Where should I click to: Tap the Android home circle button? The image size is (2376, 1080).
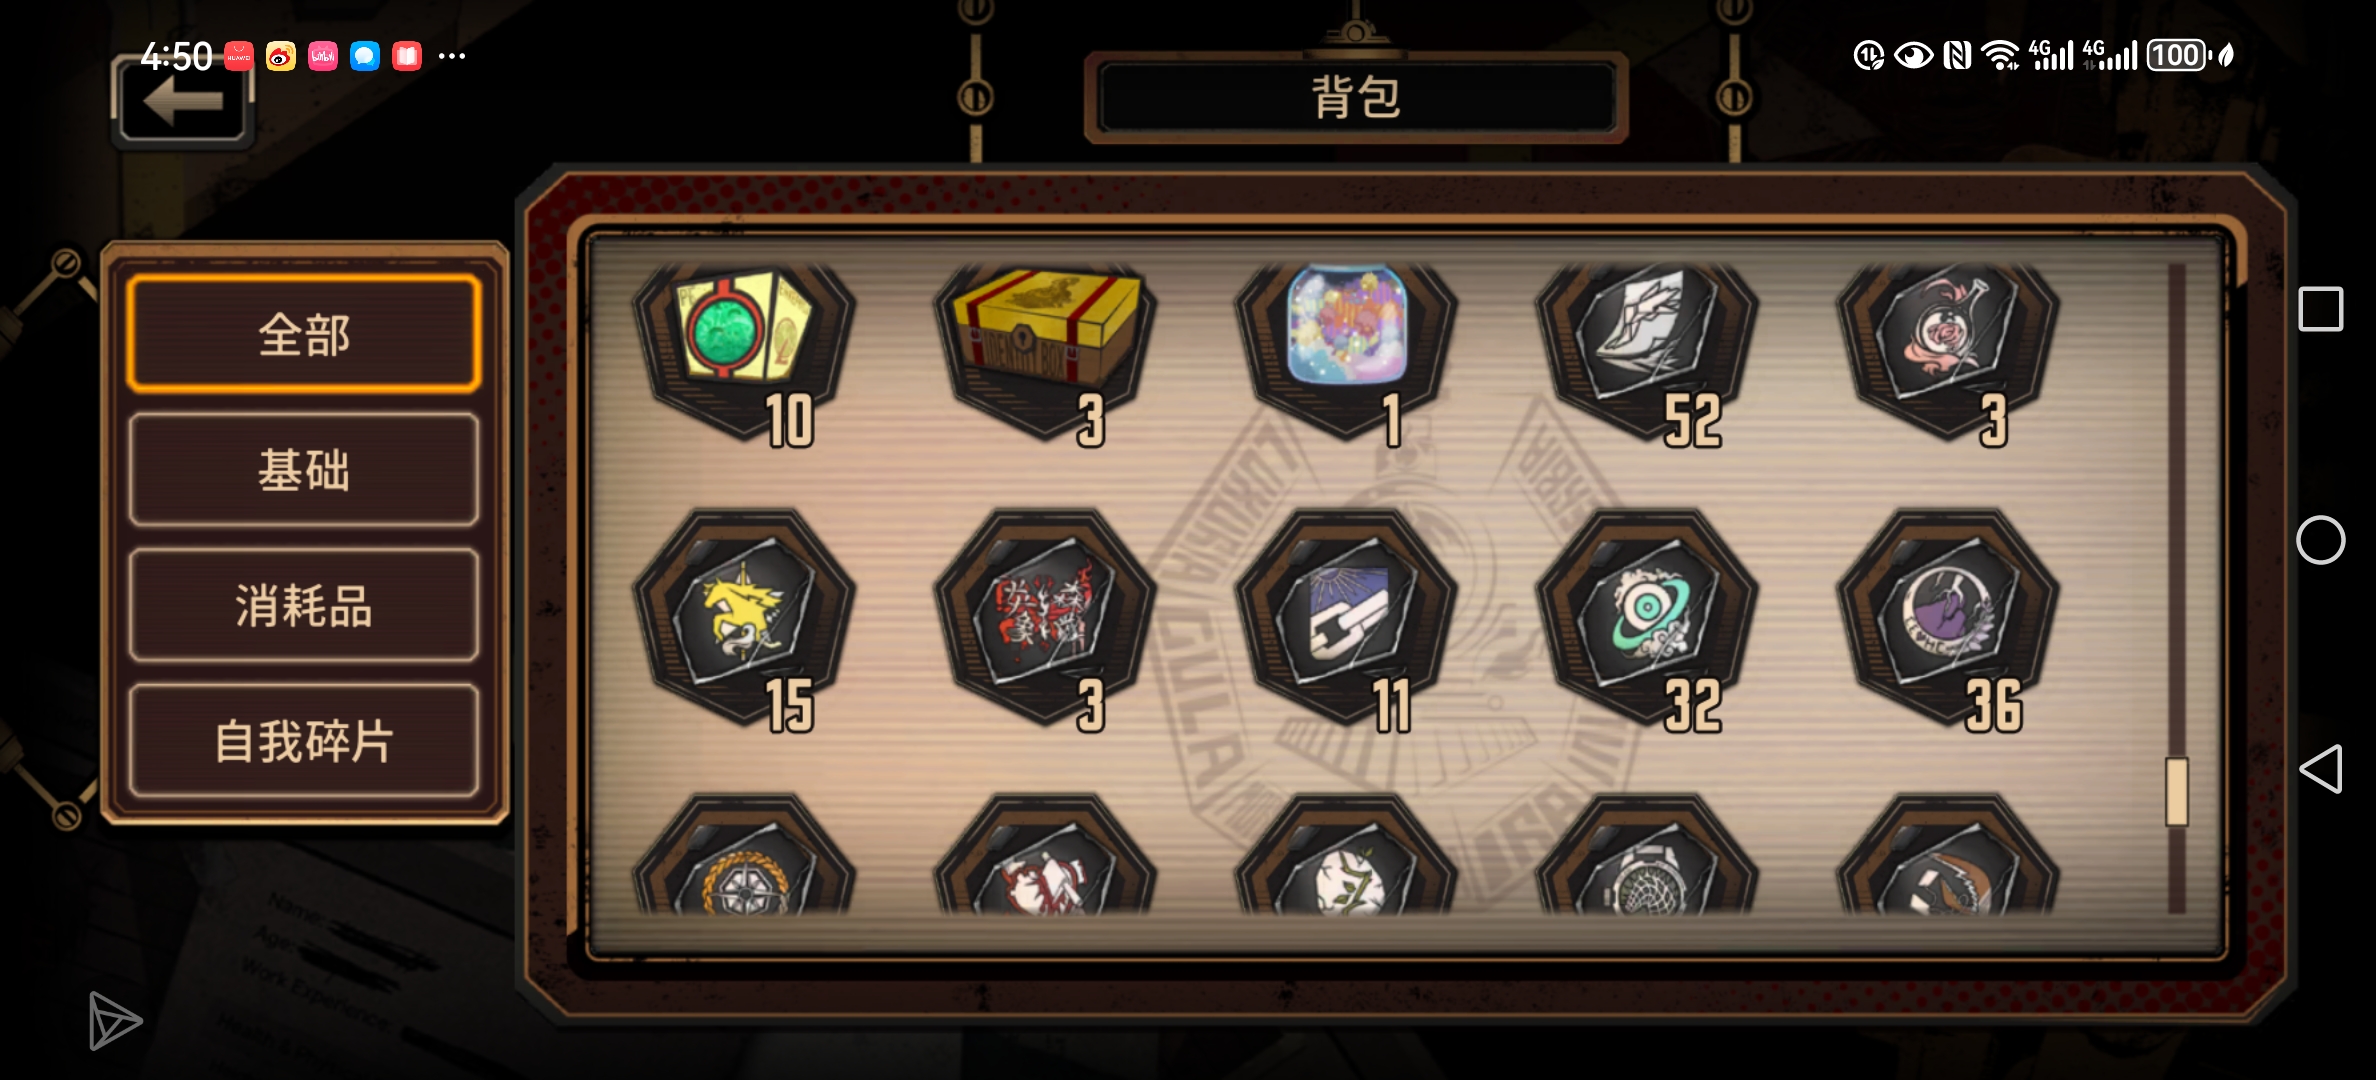[x=2321, y=541]
